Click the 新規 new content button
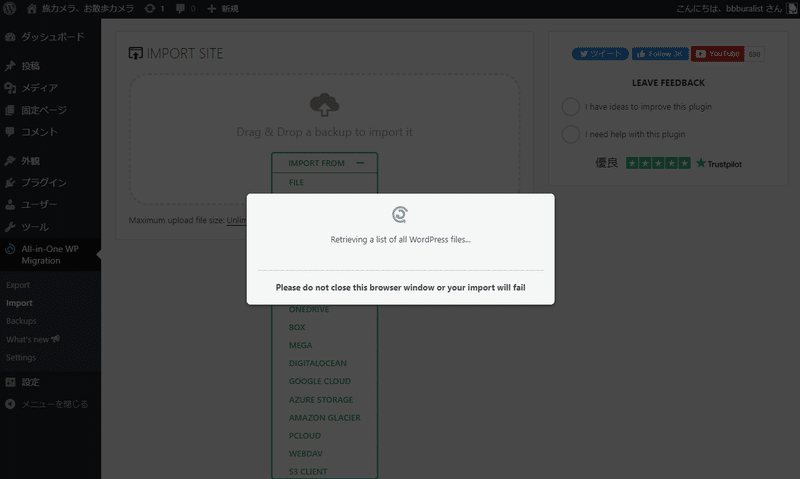Viewport: 800px width, 479px height. click(223, 8)
